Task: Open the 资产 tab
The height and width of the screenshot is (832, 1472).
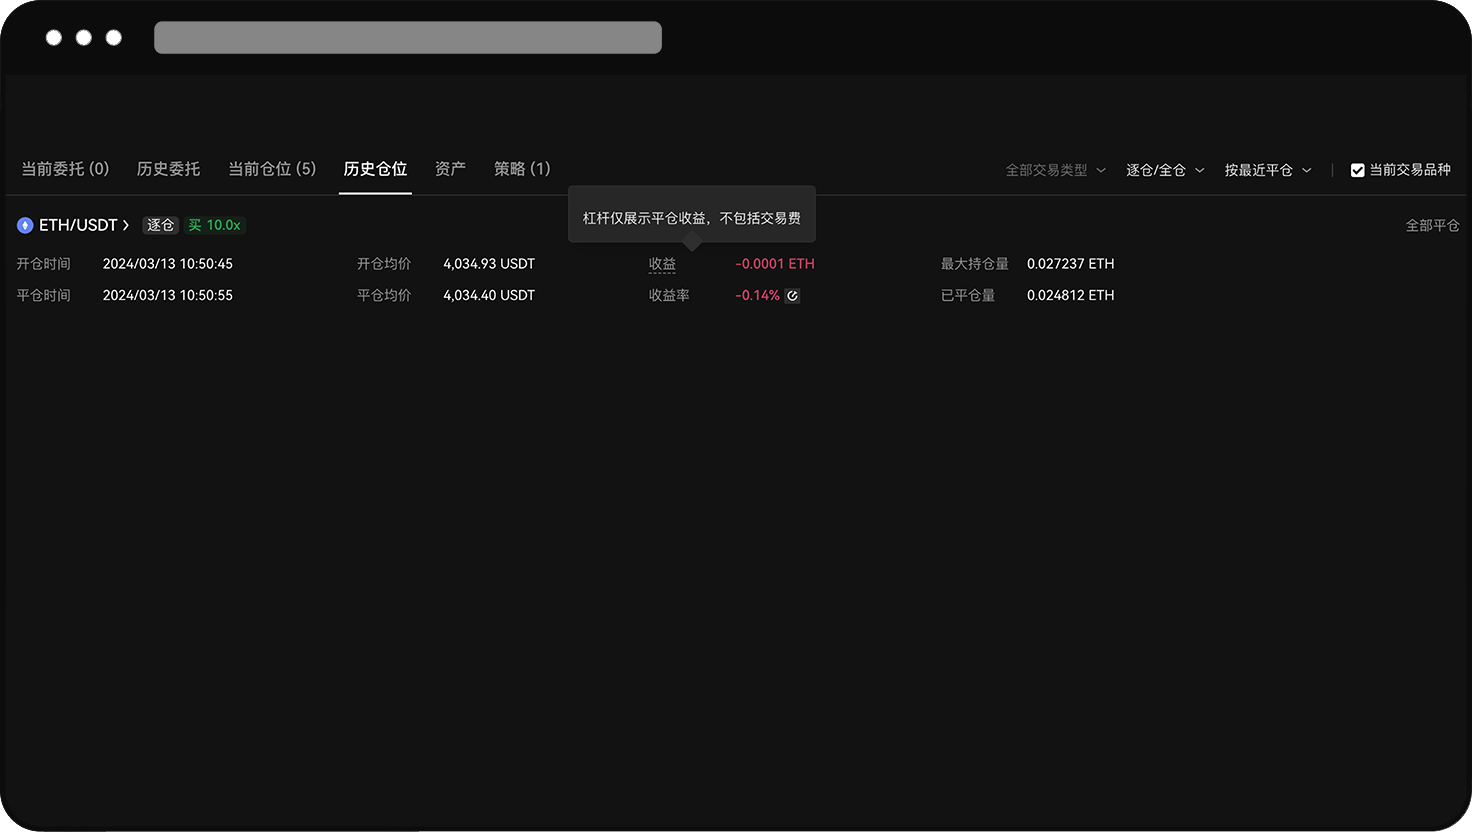Action: click(450, 169)
